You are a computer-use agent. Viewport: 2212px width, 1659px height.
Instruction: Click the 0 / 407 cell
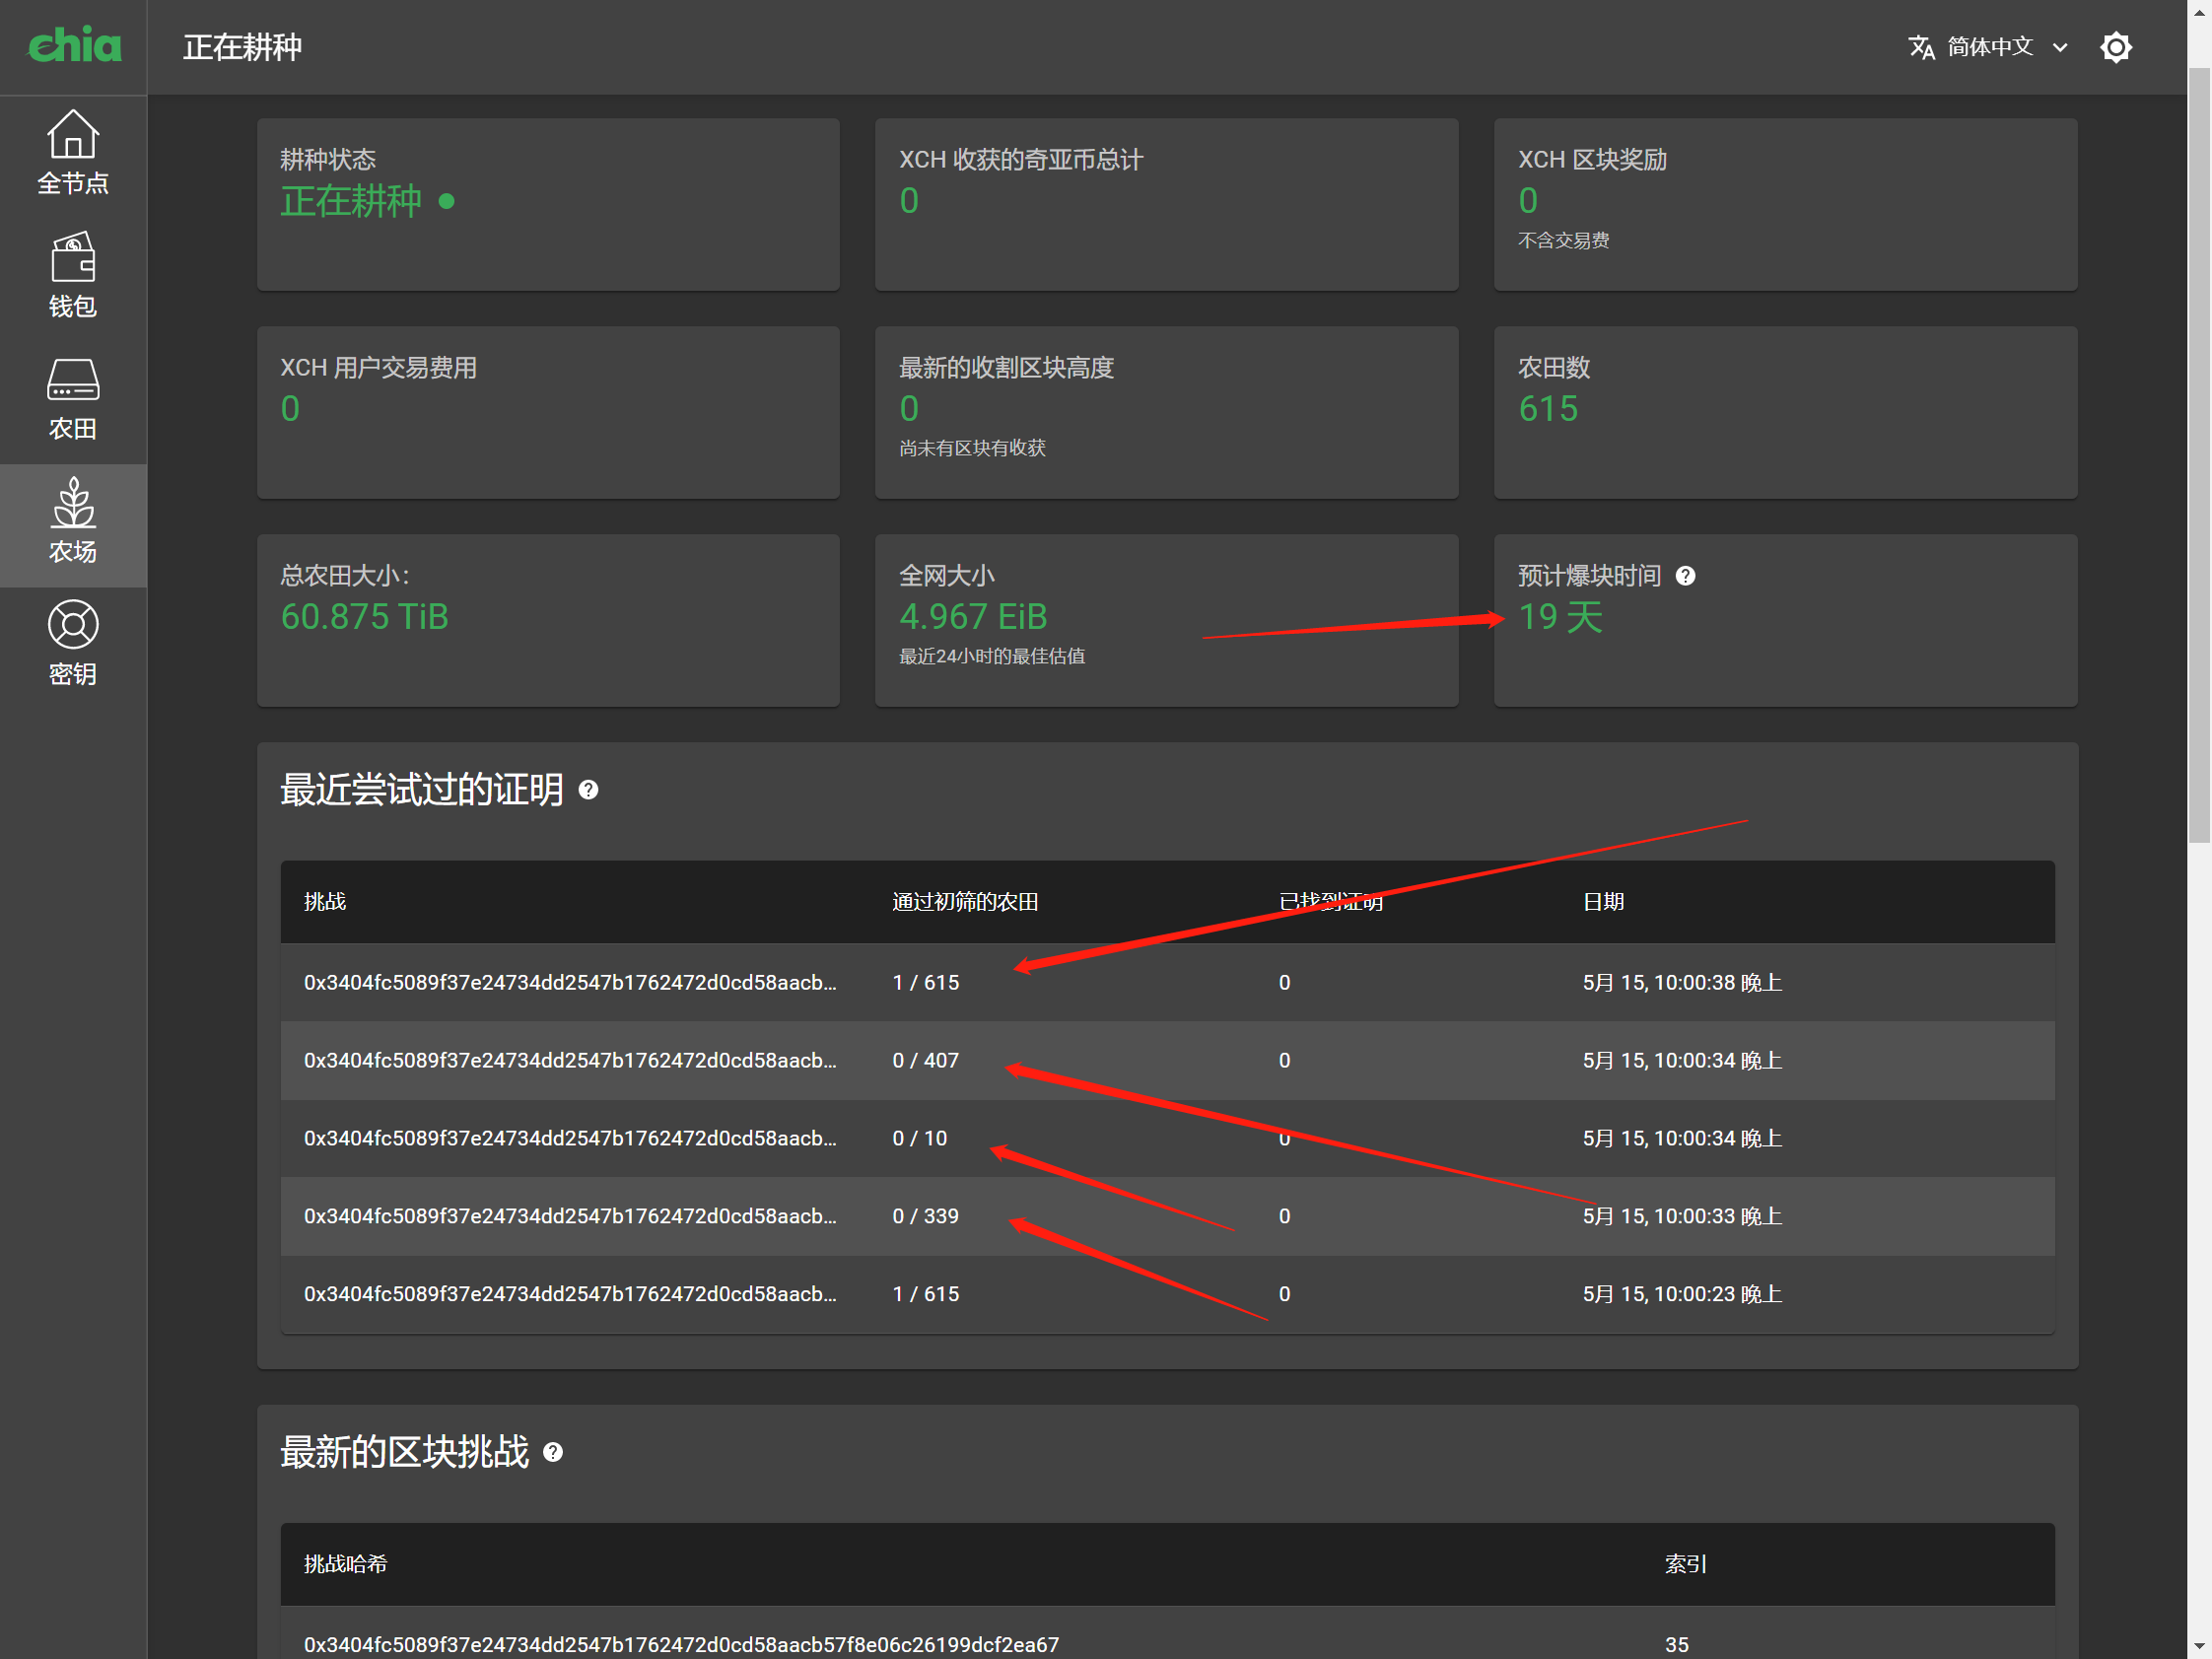(x=925, y=1061)
